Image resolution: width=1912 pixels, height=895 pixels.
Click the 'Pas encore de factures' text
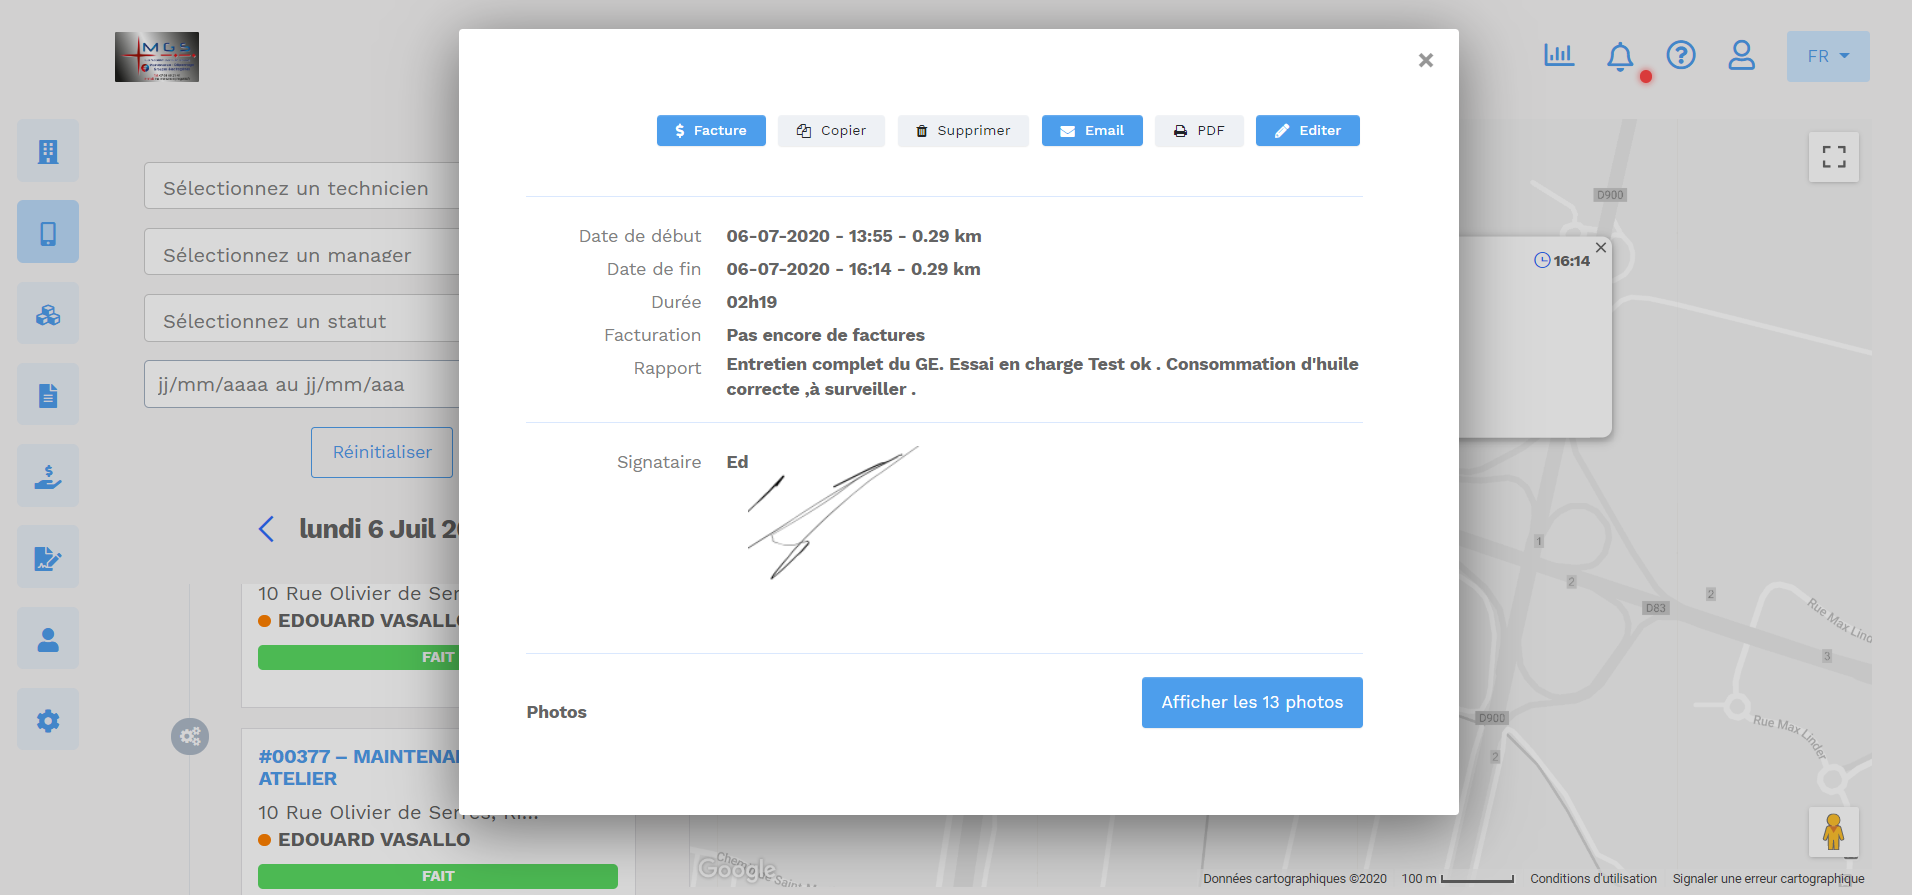point(825,335)
